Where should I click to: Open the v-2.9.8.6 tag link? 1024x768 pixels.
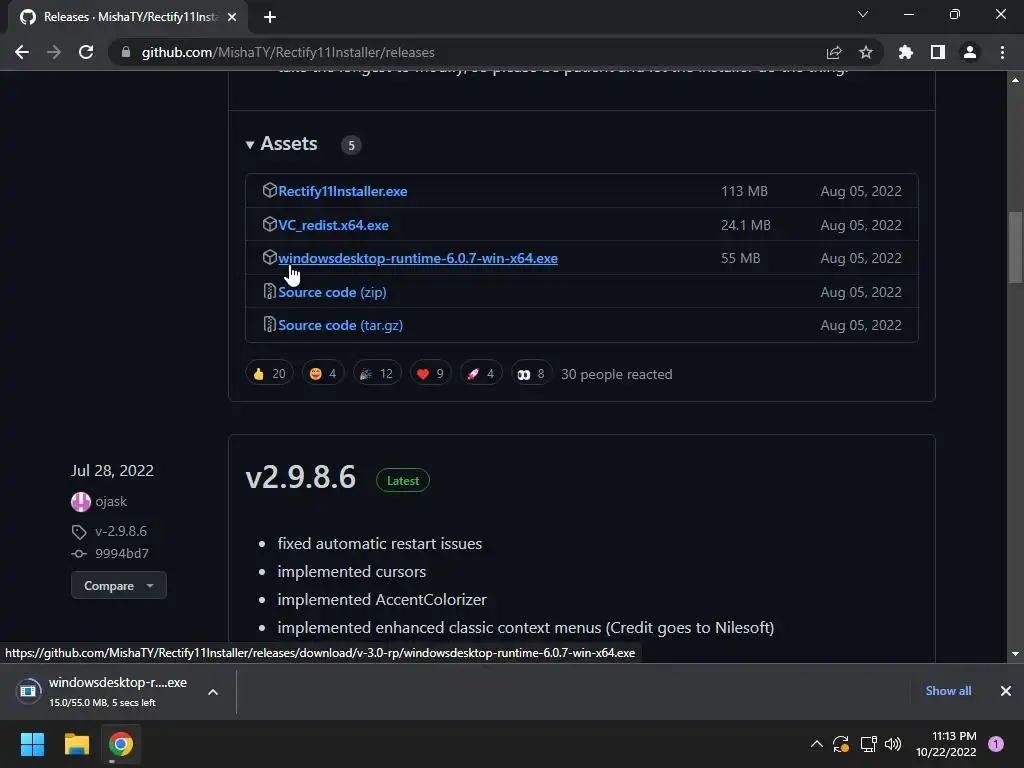(121, 532)
